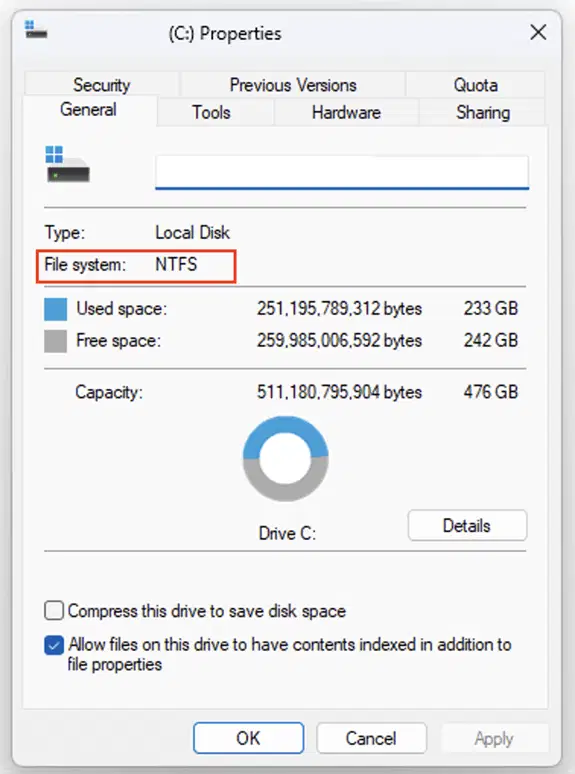Screen dimensions: 575x774
Task: Click the 476 GB capacity value
Action: point(491,392)
